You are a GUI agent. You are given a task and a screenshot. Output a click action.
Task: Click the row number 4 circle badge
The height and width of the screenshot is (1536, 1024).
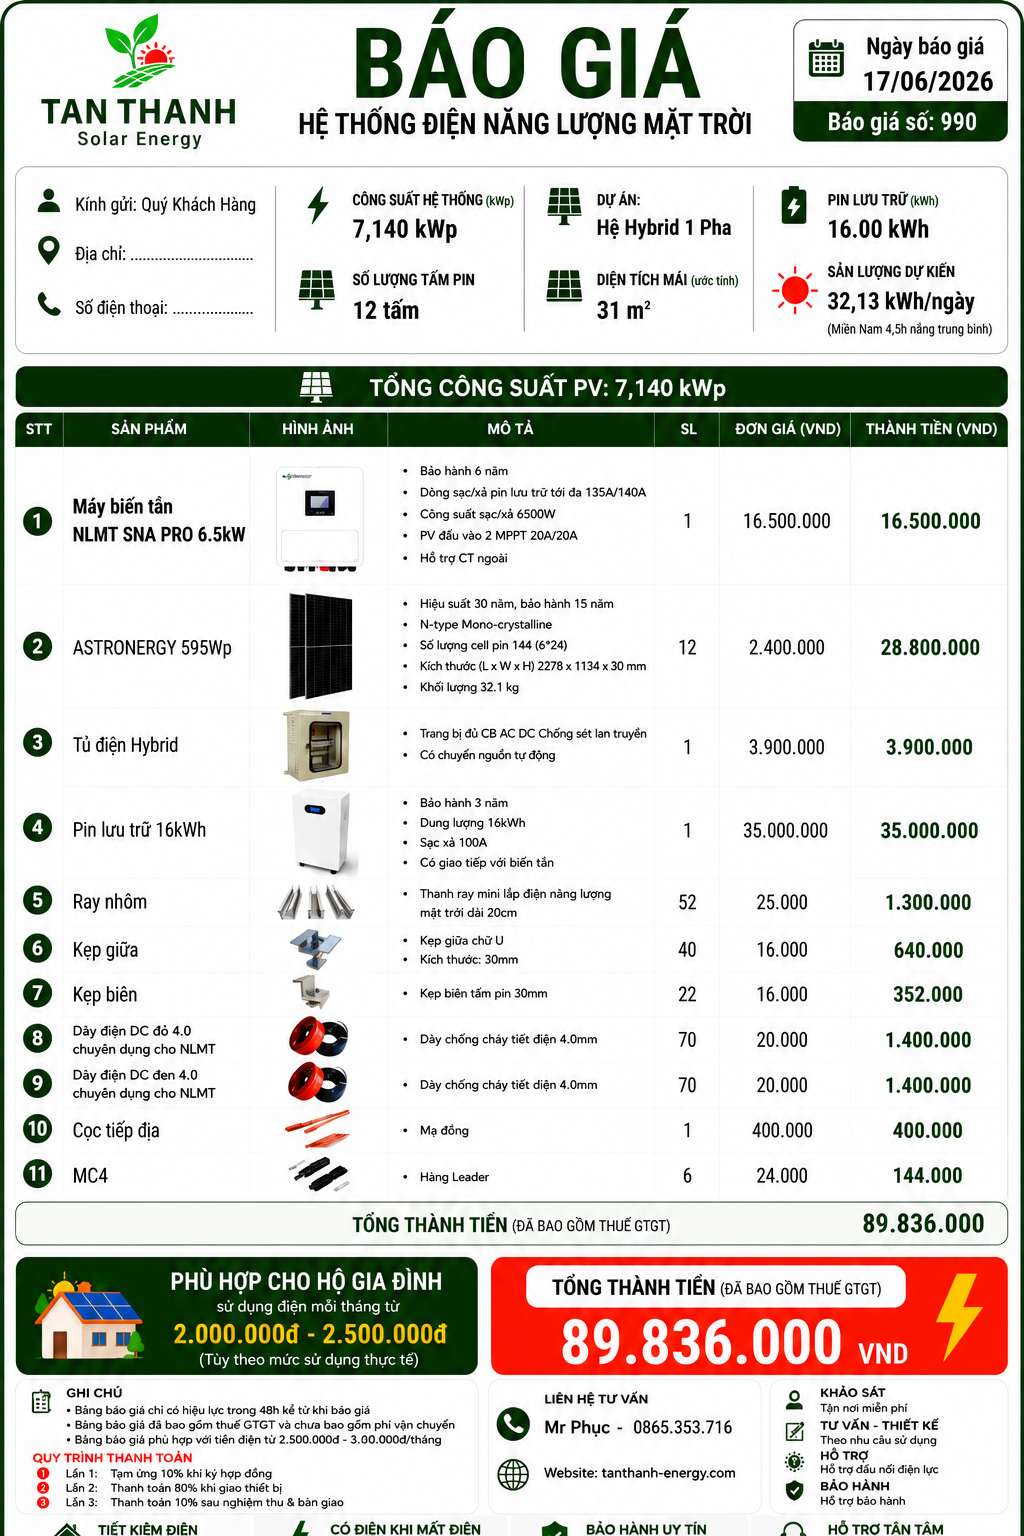pyautogui.click(x=38, y=827)
